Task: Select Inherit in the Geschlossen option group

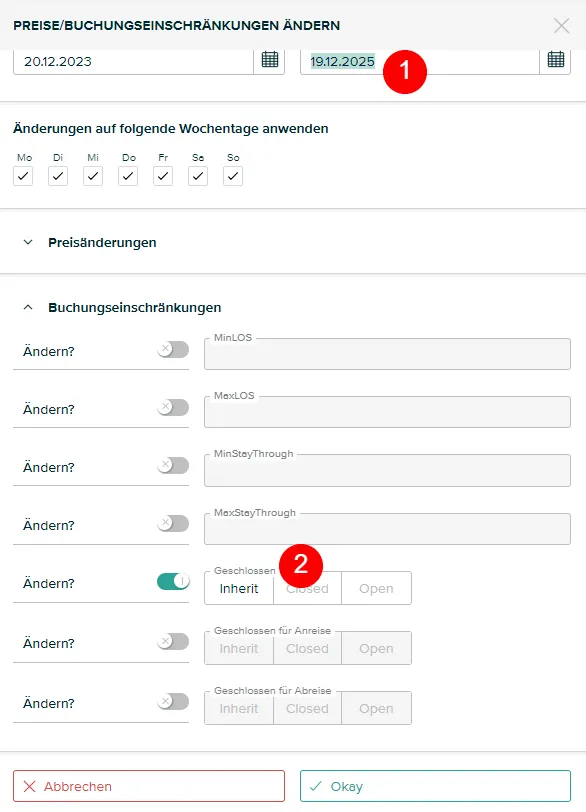Action: click(239, 589)
